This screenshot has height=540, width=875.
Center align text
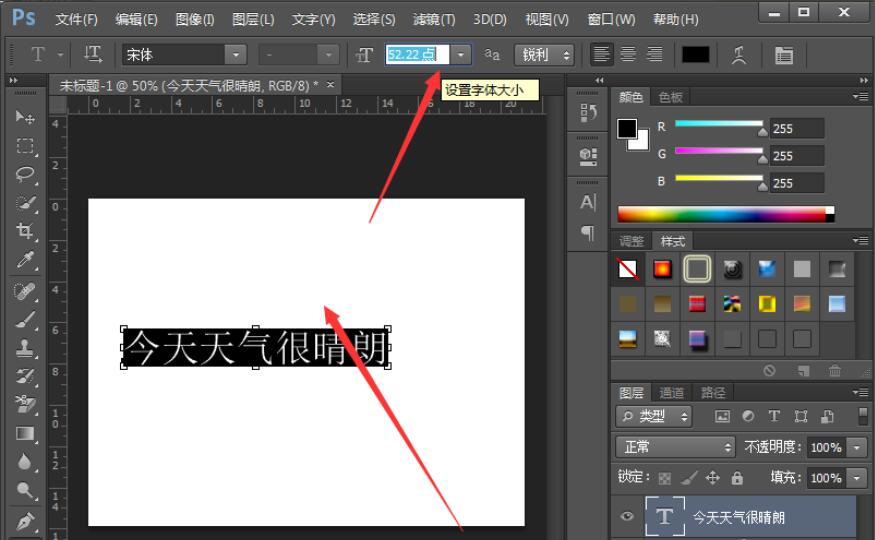coord(628,54)
